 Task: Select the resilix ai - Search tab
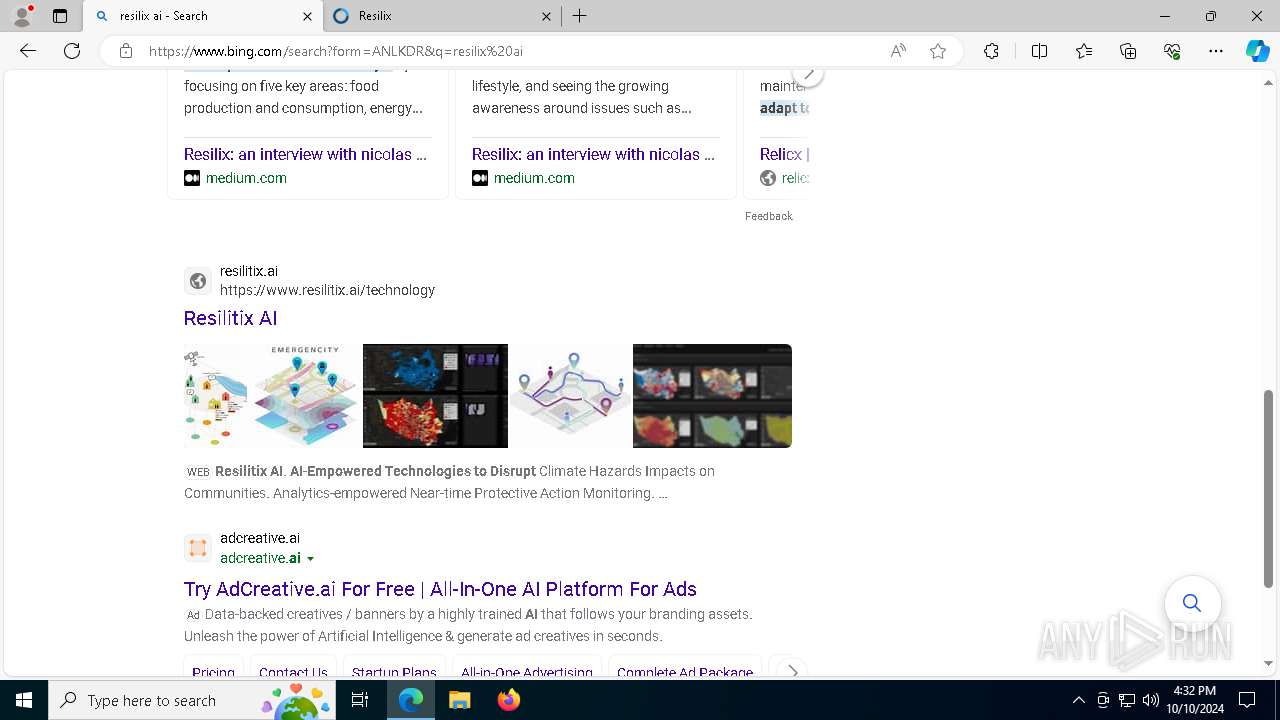[203, 16]
